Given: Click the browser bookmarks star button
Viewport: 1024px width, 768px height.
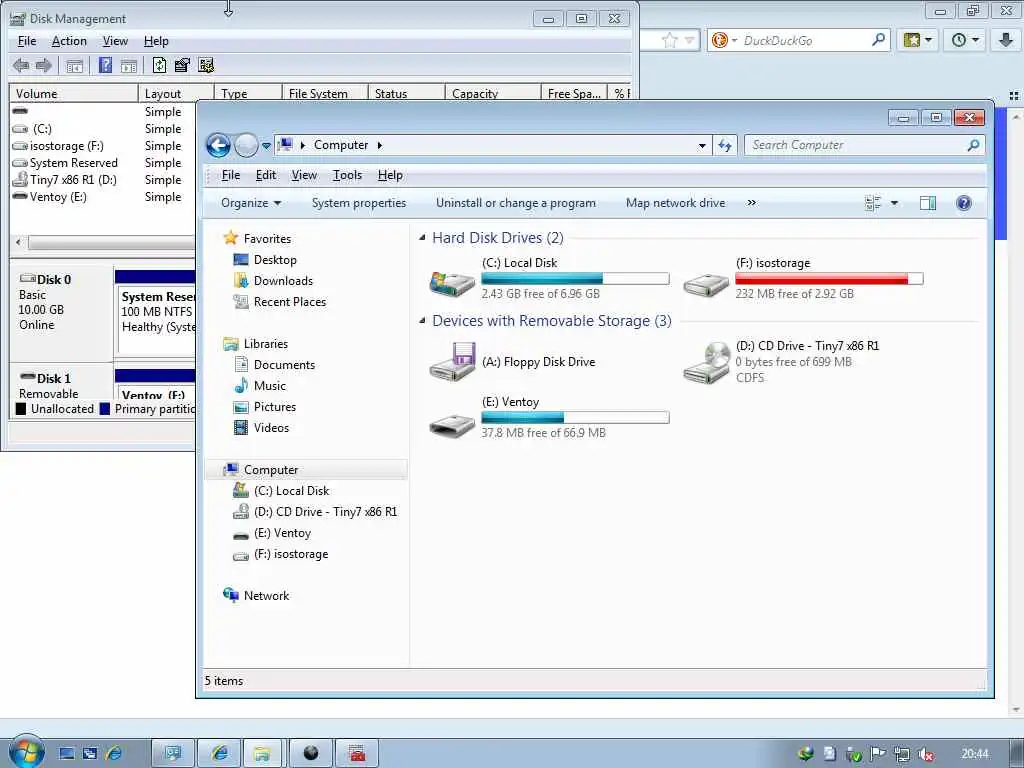Looking at the screenshot, I should (x=917, y=40).
